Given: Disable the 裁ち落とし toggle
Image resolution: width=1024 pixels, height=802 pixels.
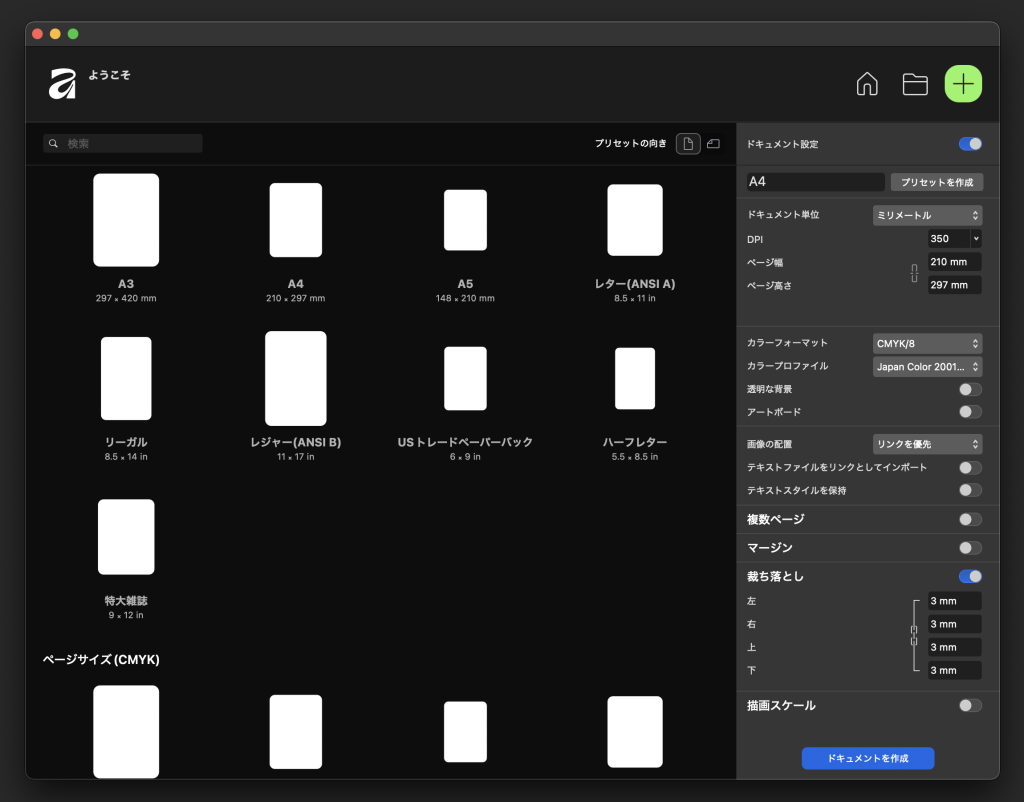Looking at the screenshot, I should pyautogui.click(x=969, y=576).
